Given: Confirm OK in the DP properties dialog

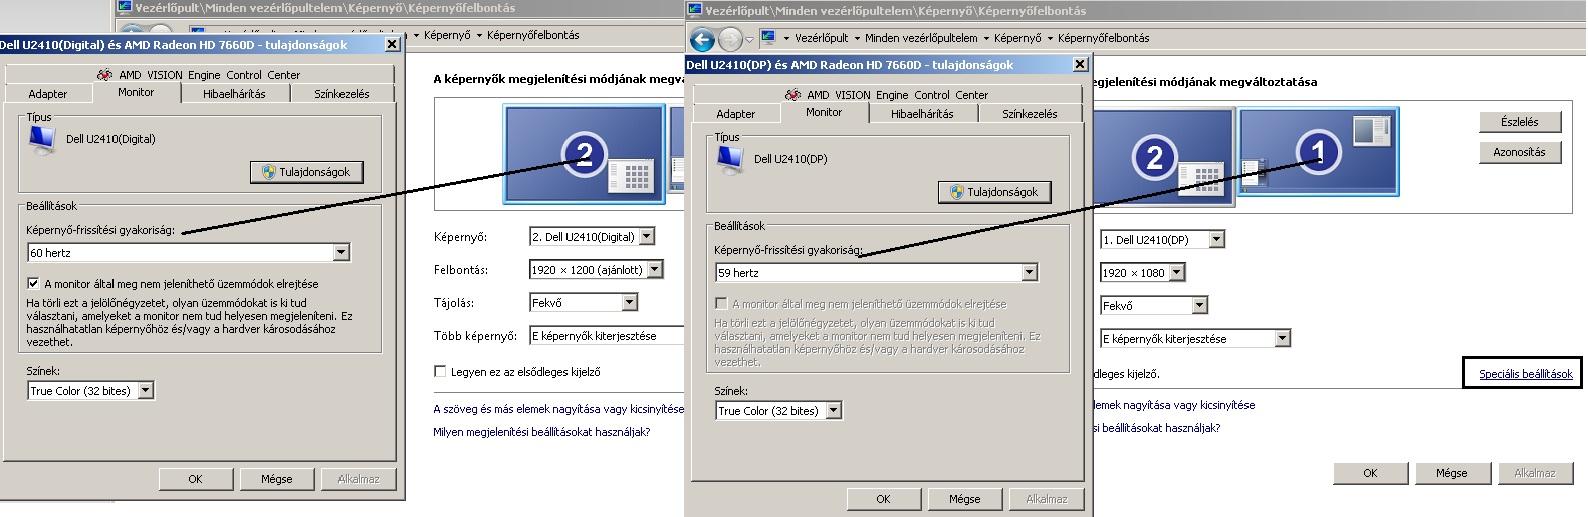Looking at the screenshot, I should pyautogui.click(x=883, y=499).
